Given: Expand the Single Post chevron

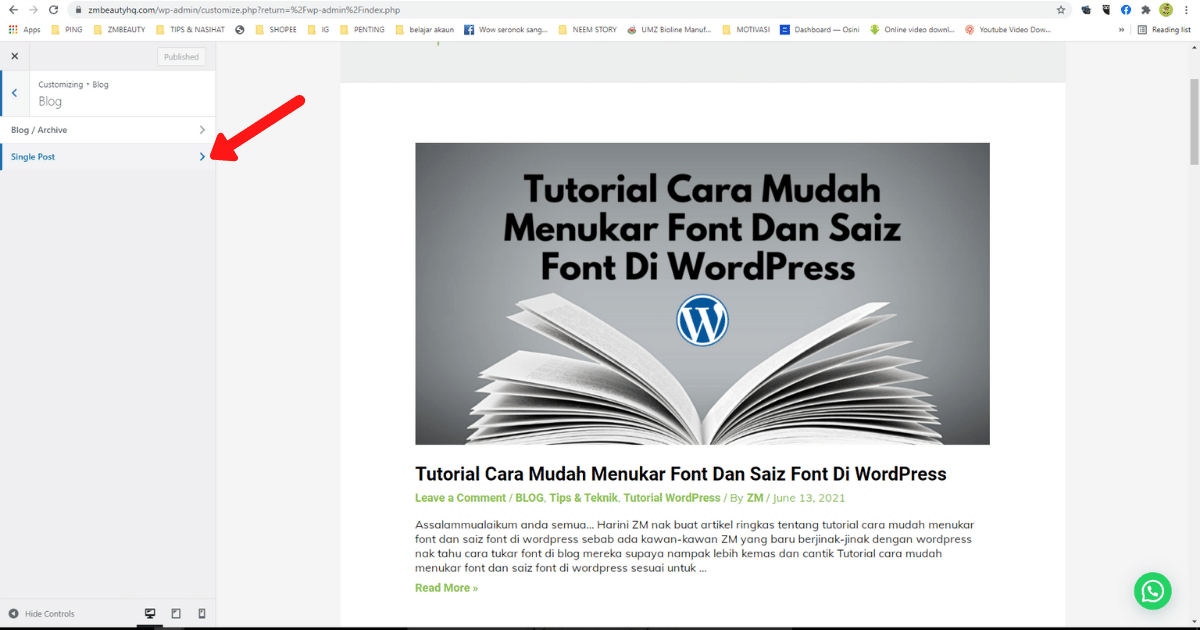Looking at the screenshot, I should pyautogui.click(x=202, y=157).
